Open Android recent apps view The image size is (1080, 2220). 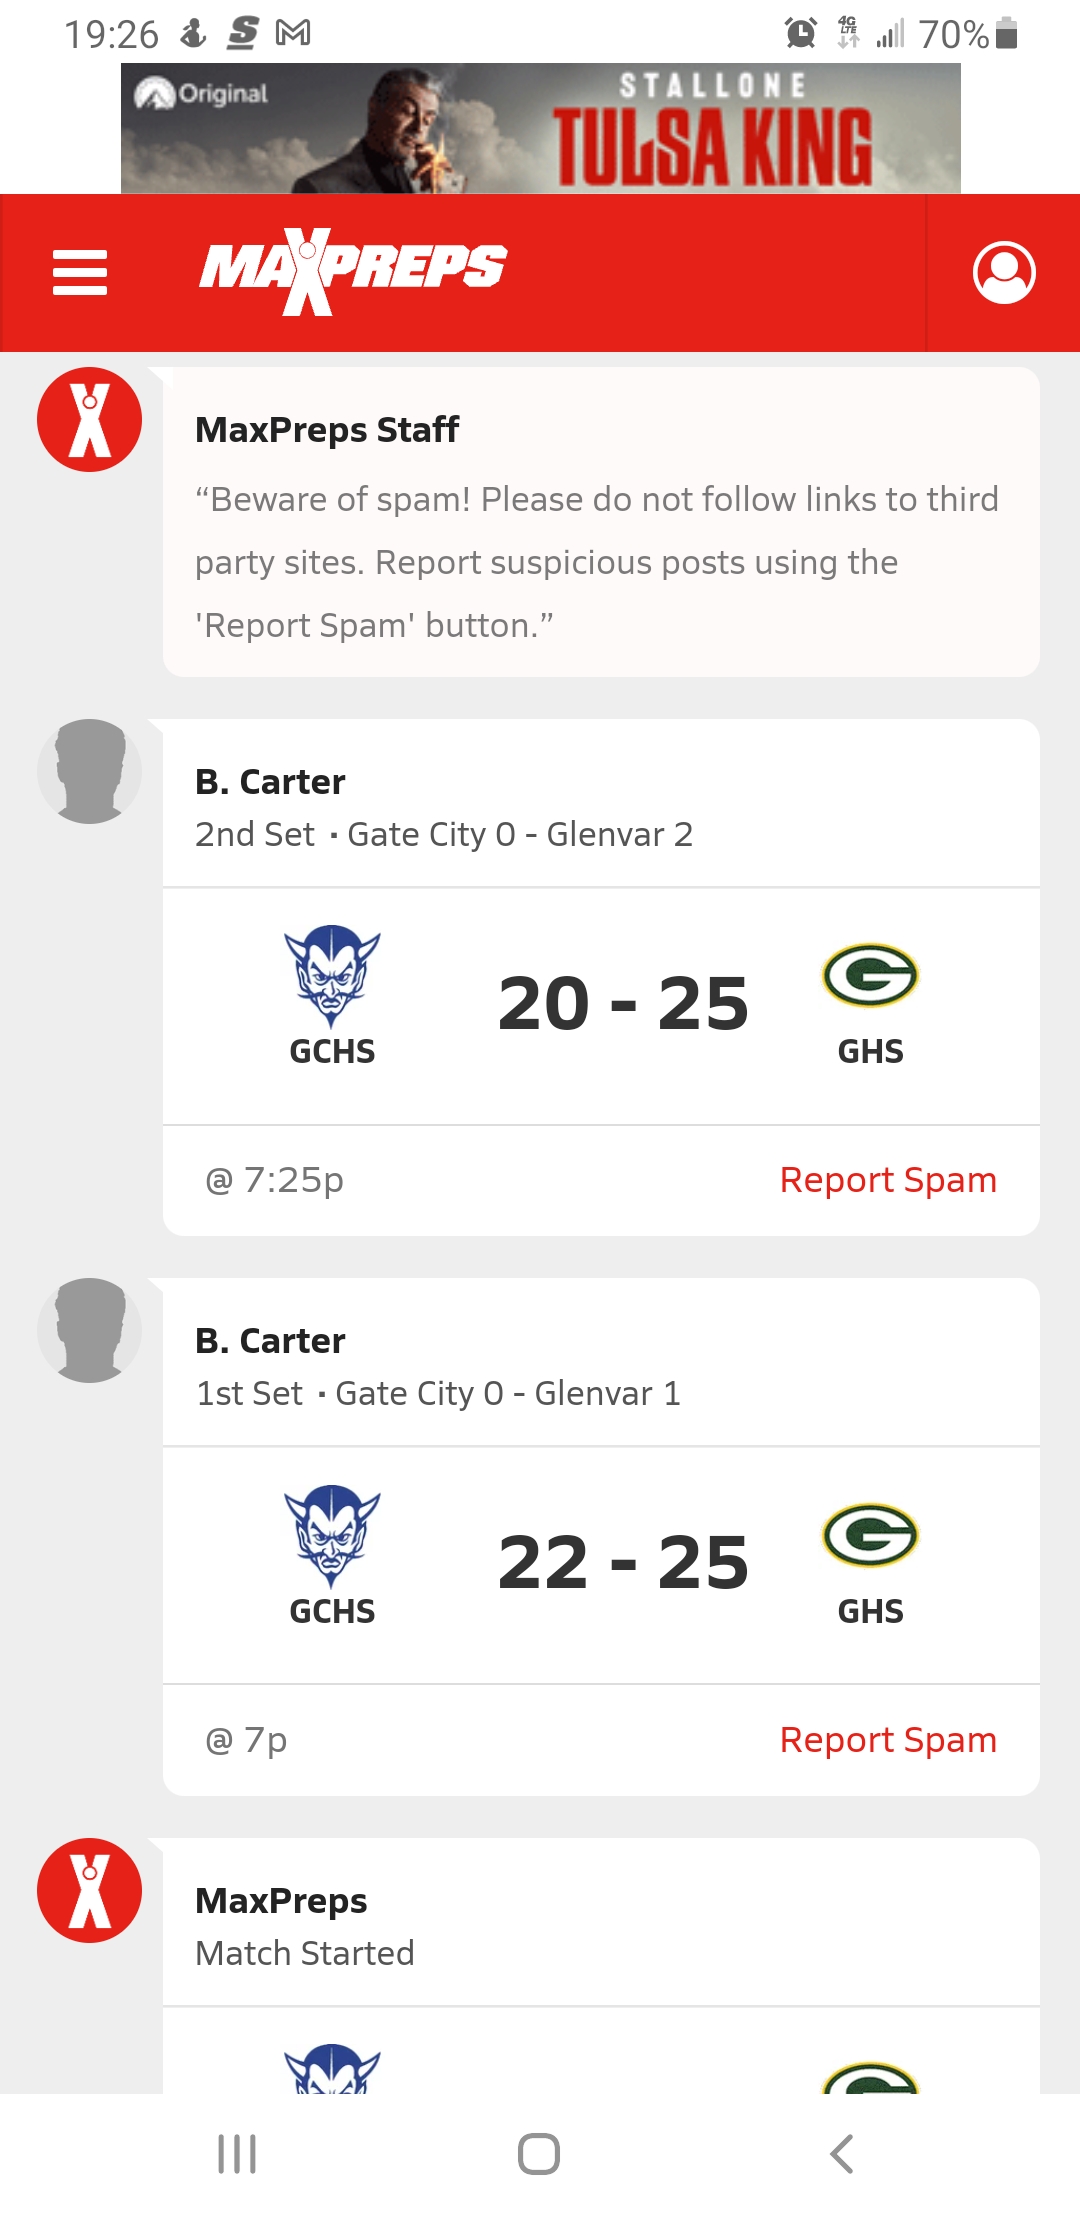pyautogui.click(x=237, y=2154)
